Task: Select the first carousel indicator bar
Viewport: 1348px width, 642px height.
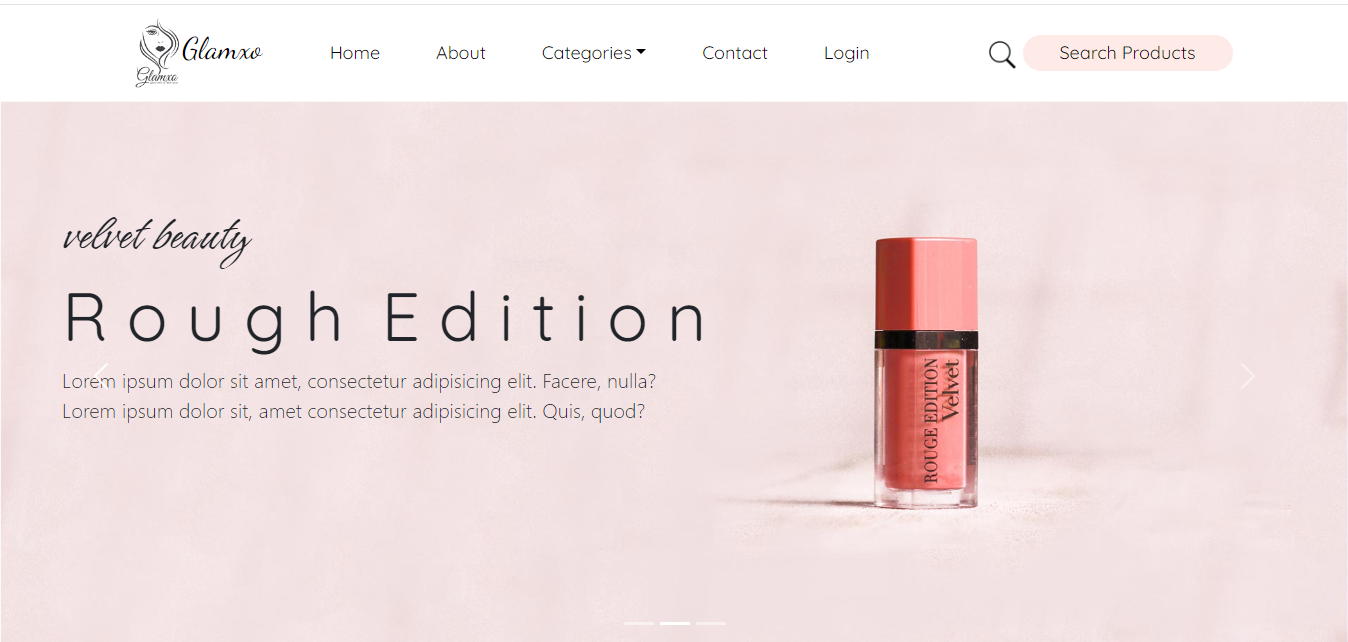Action: pos(639,623)
